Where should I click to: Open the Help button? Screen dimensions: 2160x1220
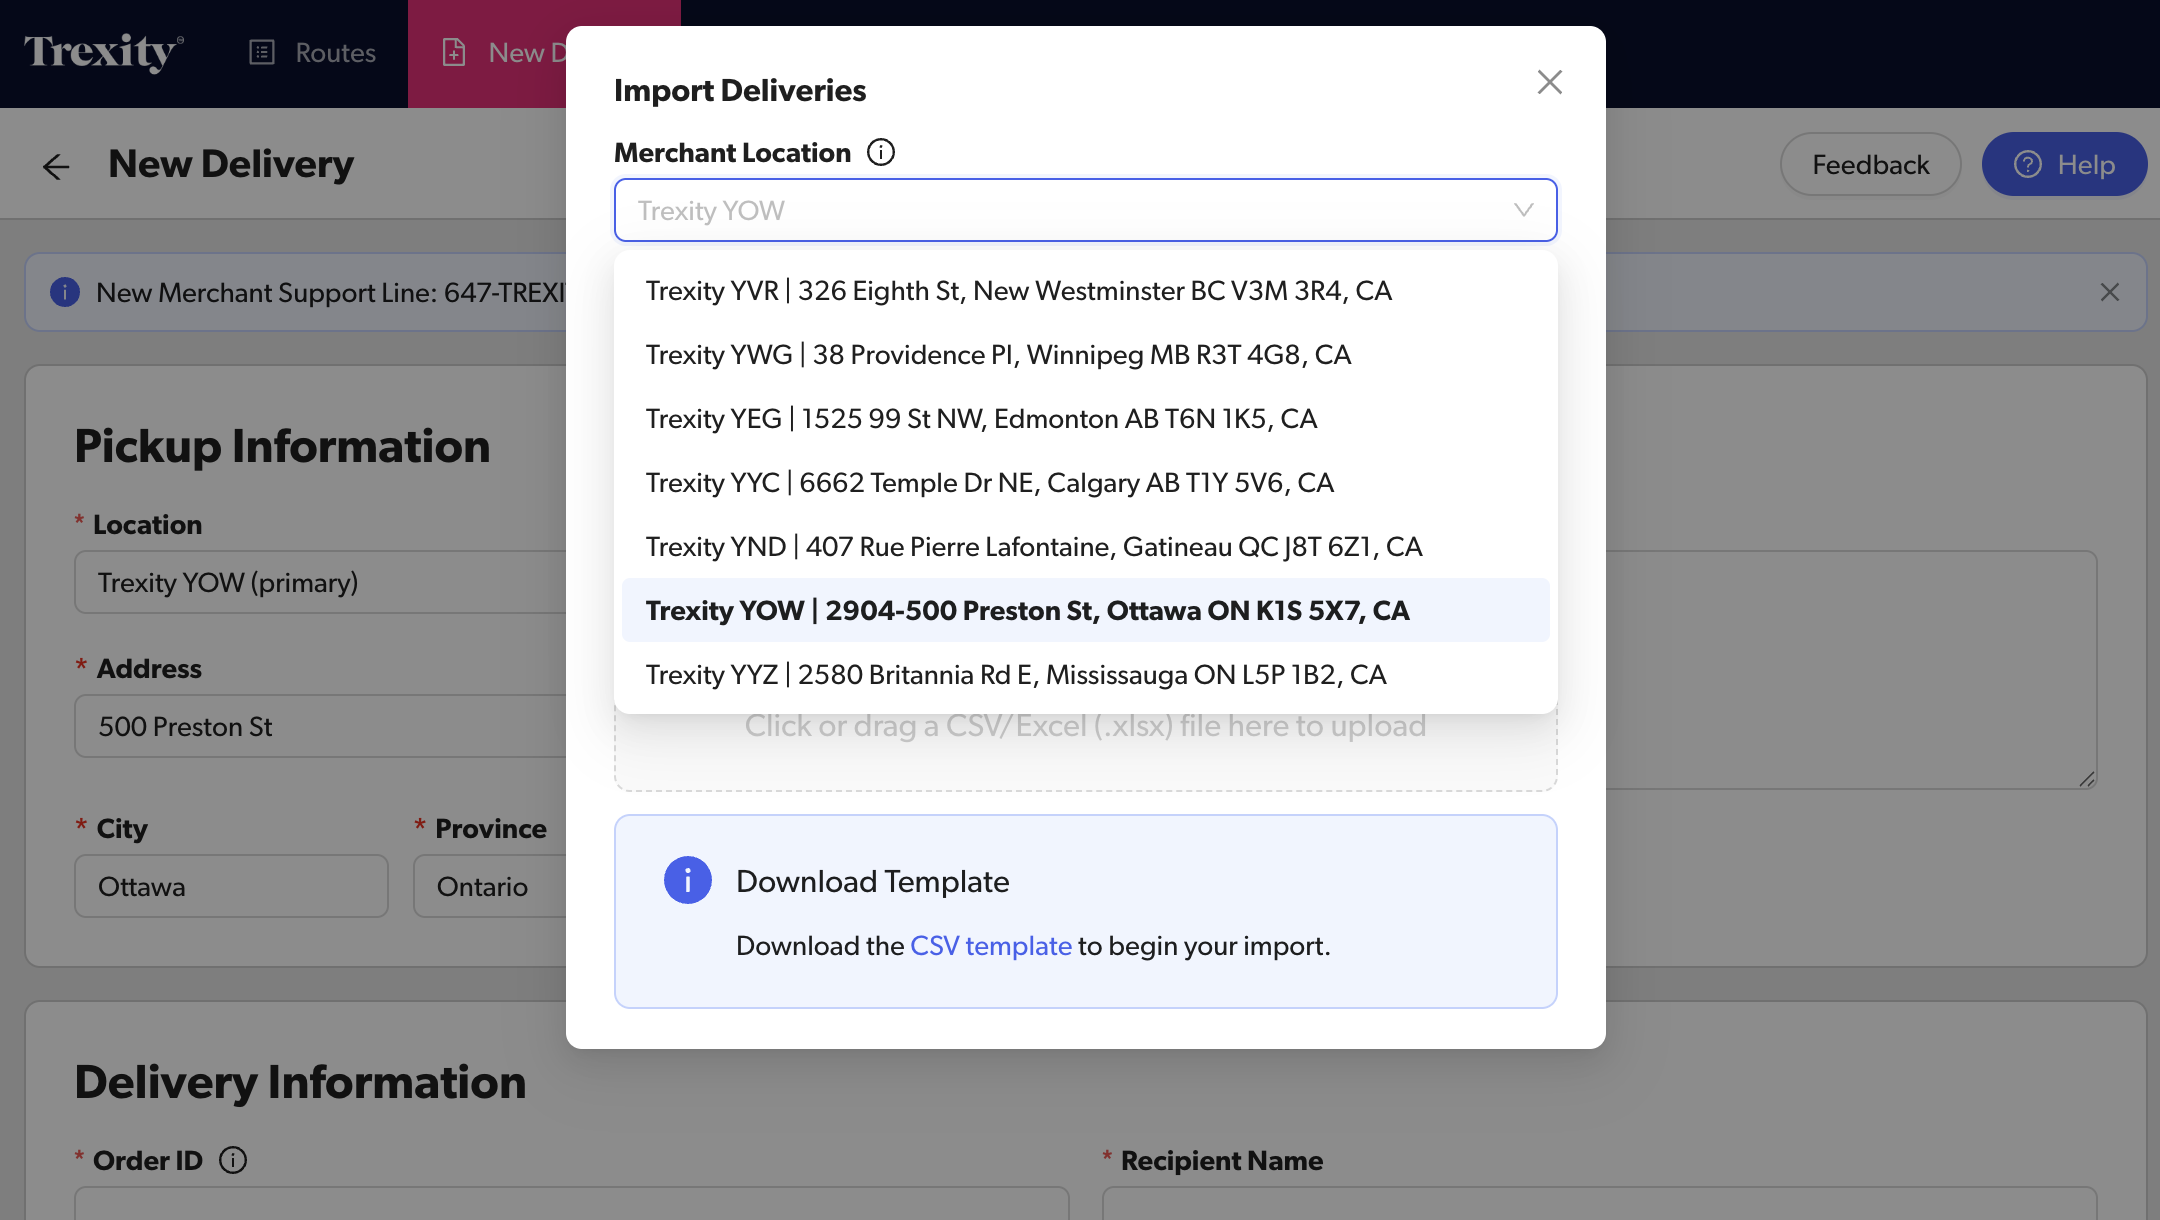pos(2064,164)
